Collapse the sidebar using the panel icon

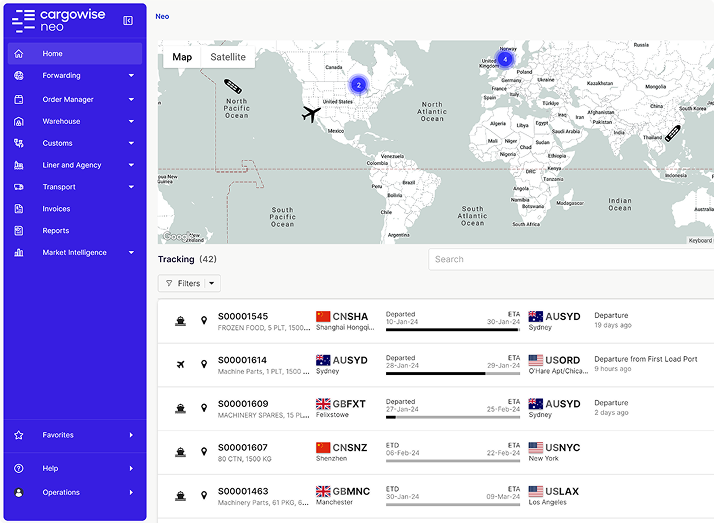click(x=128, y=20)
